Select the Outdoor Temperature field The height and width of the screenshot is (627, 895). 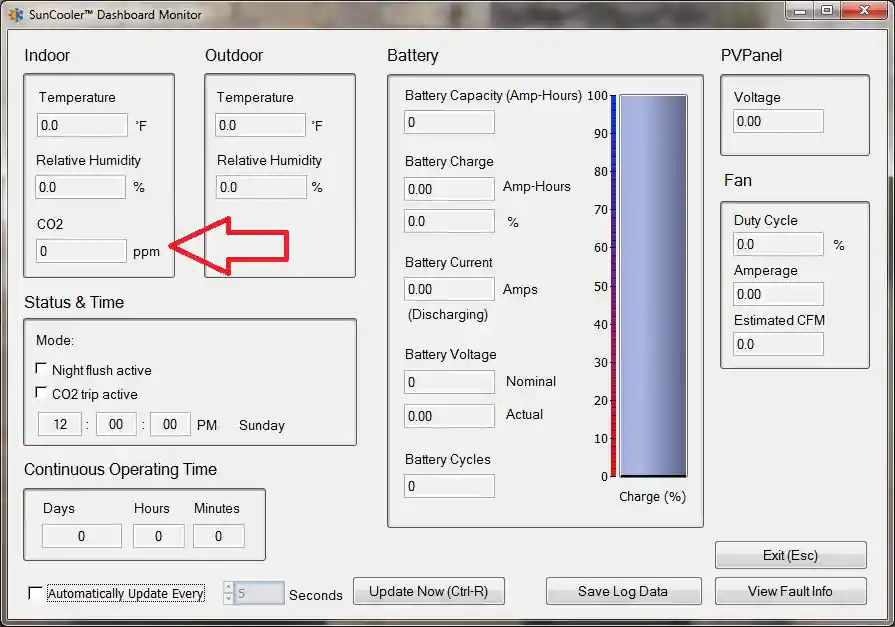click(260, 125)
